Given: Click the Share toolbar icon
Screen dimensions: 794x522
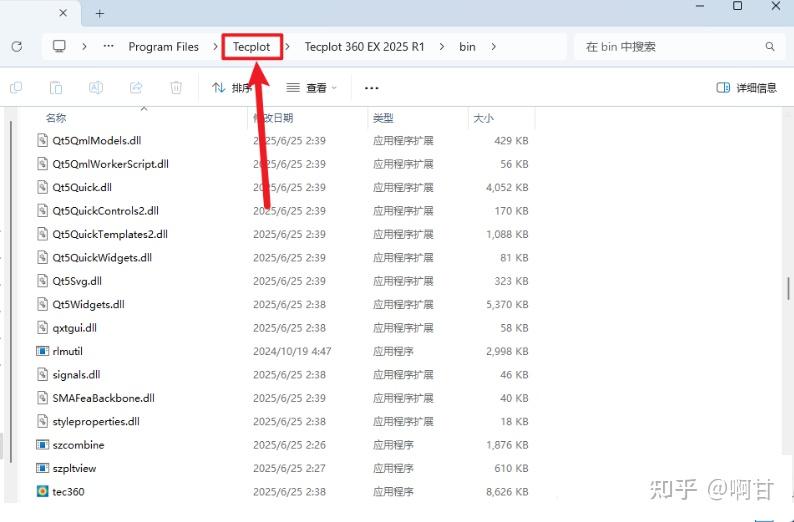Looking at the screenshot, I should pos(136,88).
